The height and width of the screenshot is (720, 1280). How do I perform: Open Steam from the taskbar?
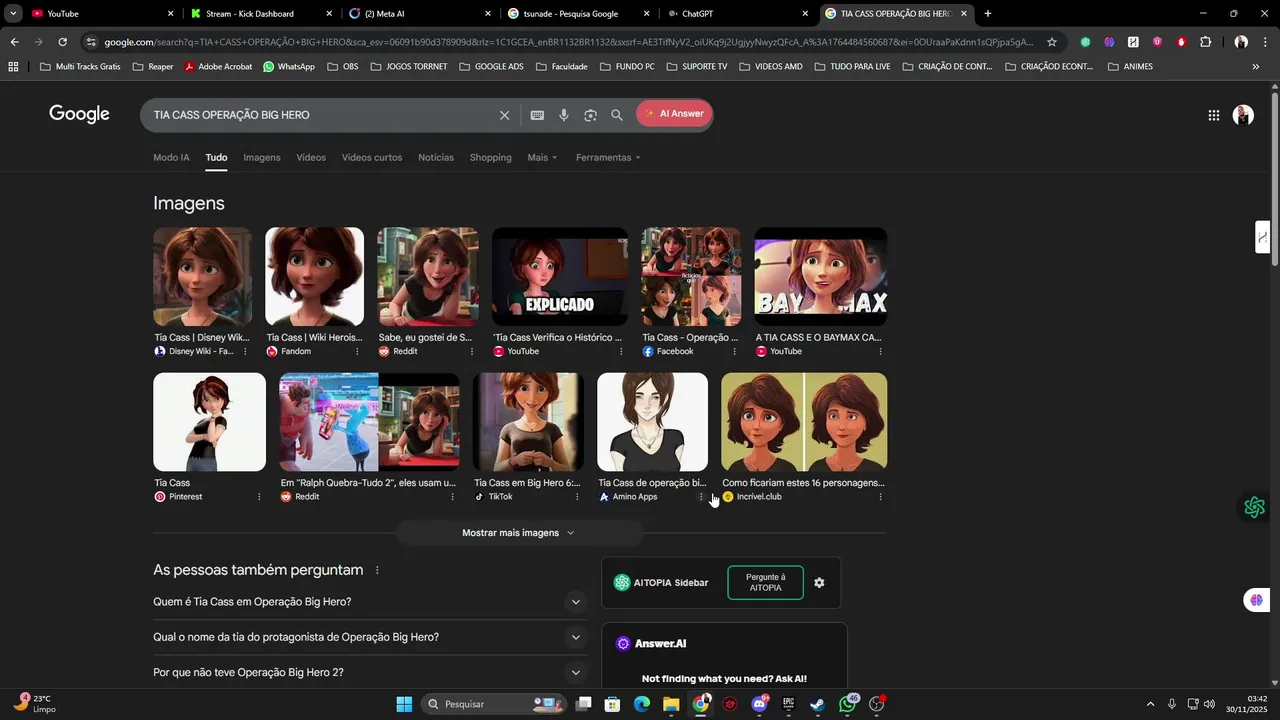click(818, 704)
